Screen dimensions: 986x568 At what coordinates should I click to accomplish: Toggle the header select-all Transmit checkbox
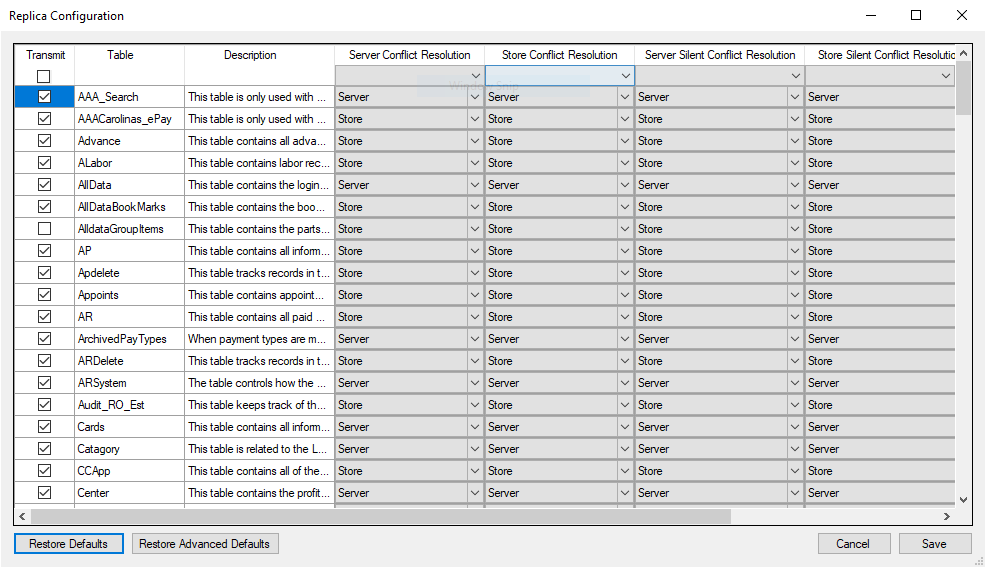click(x=43, y=76)
